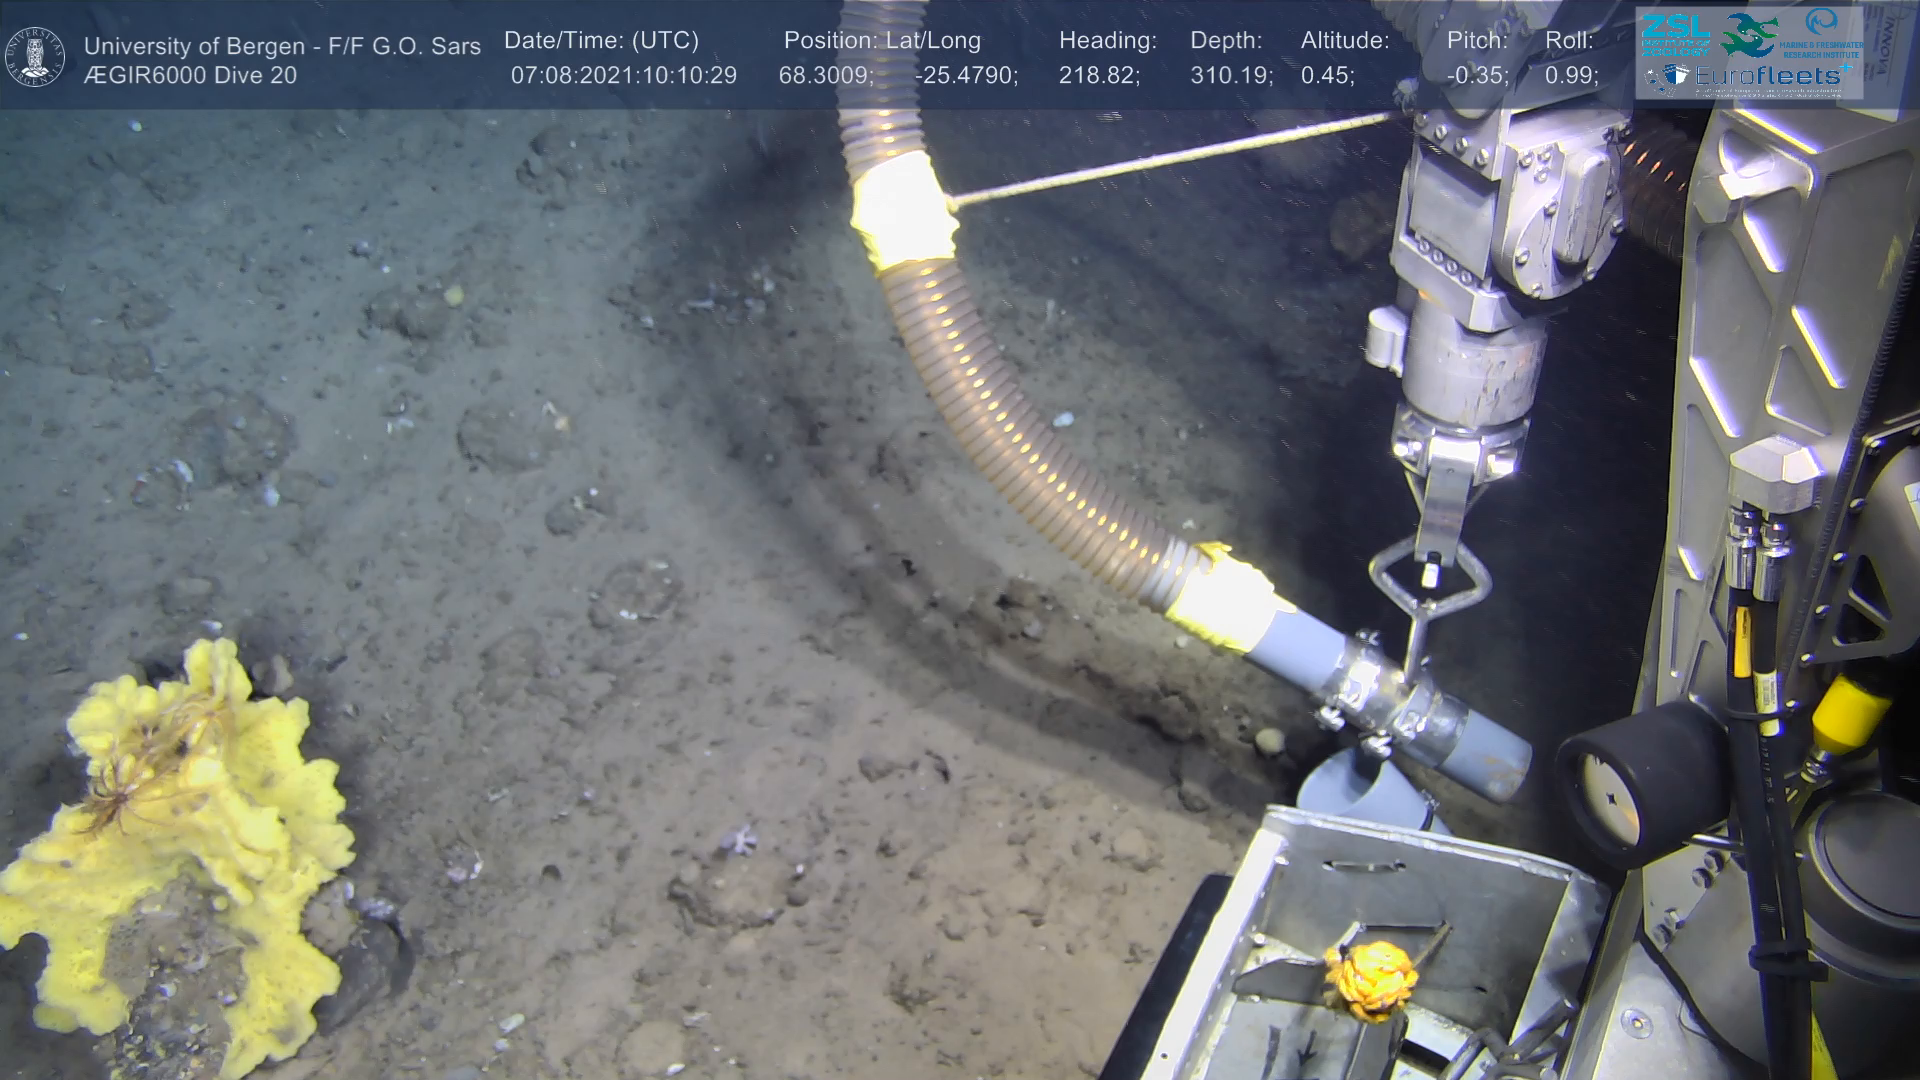Viewport: 1920px width, 1080px height.
Task: Click the Heading value 218.82
Action: (1099, 75)
